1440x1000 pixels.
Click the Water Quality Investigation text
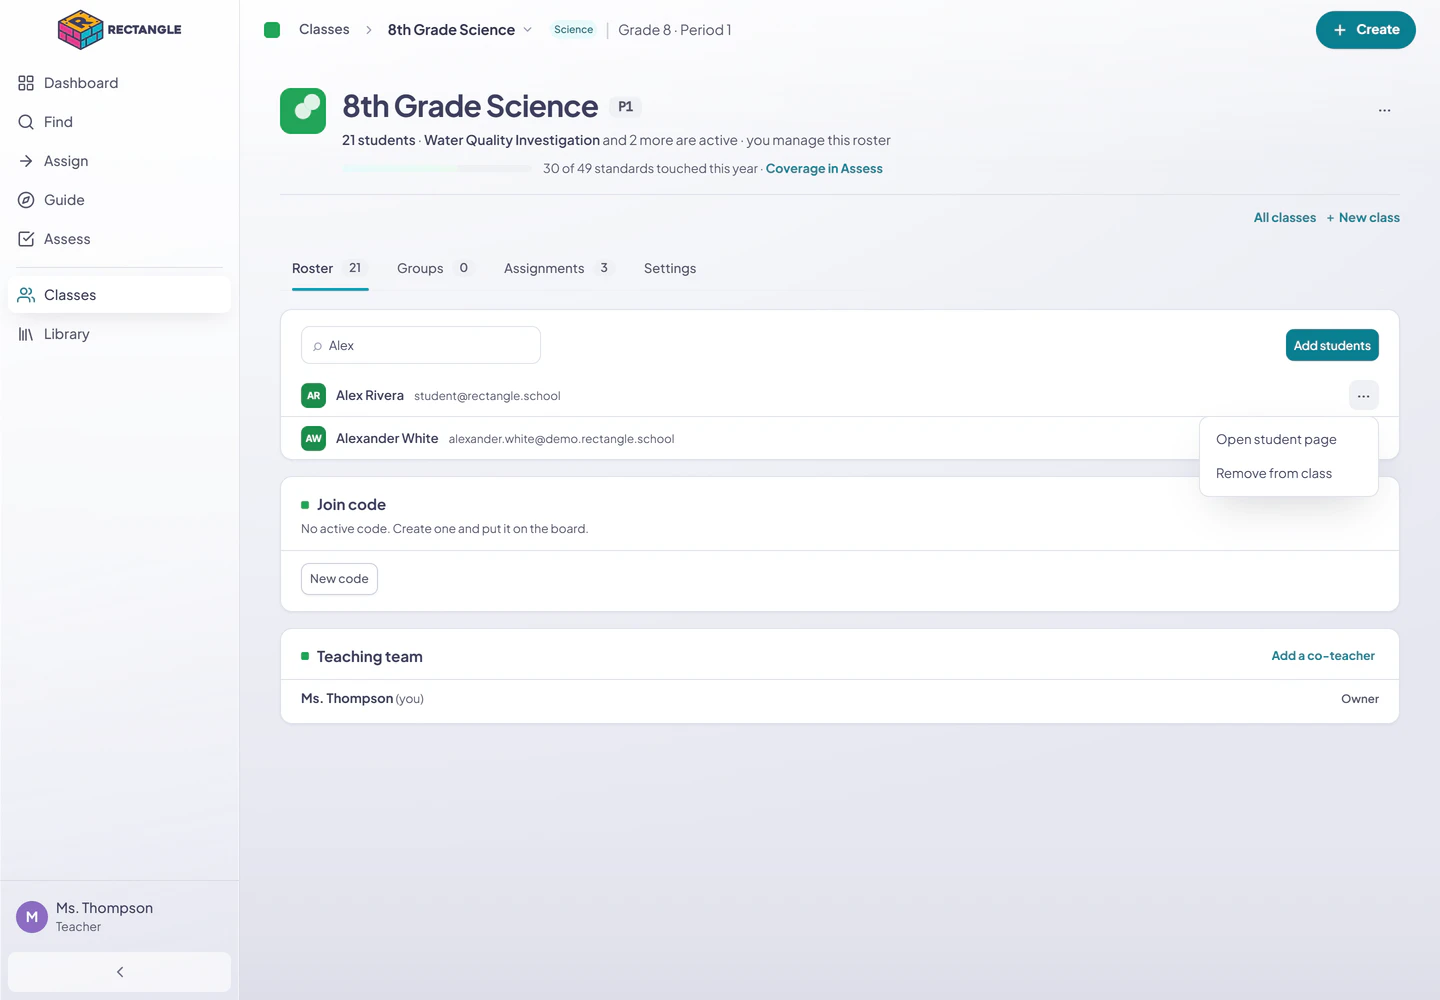point(512,141)
